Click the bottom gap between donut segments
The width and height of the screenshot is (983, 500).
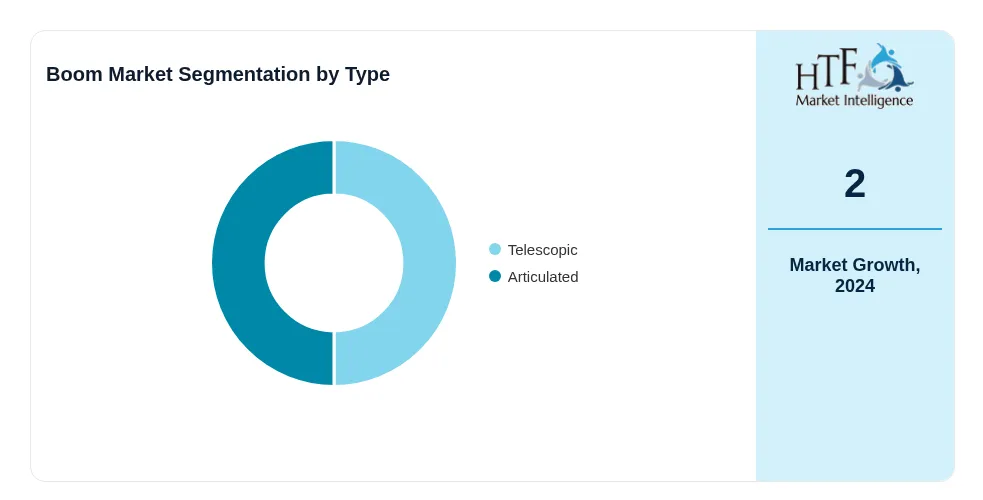pyautogui.click(x=334, y=358)
